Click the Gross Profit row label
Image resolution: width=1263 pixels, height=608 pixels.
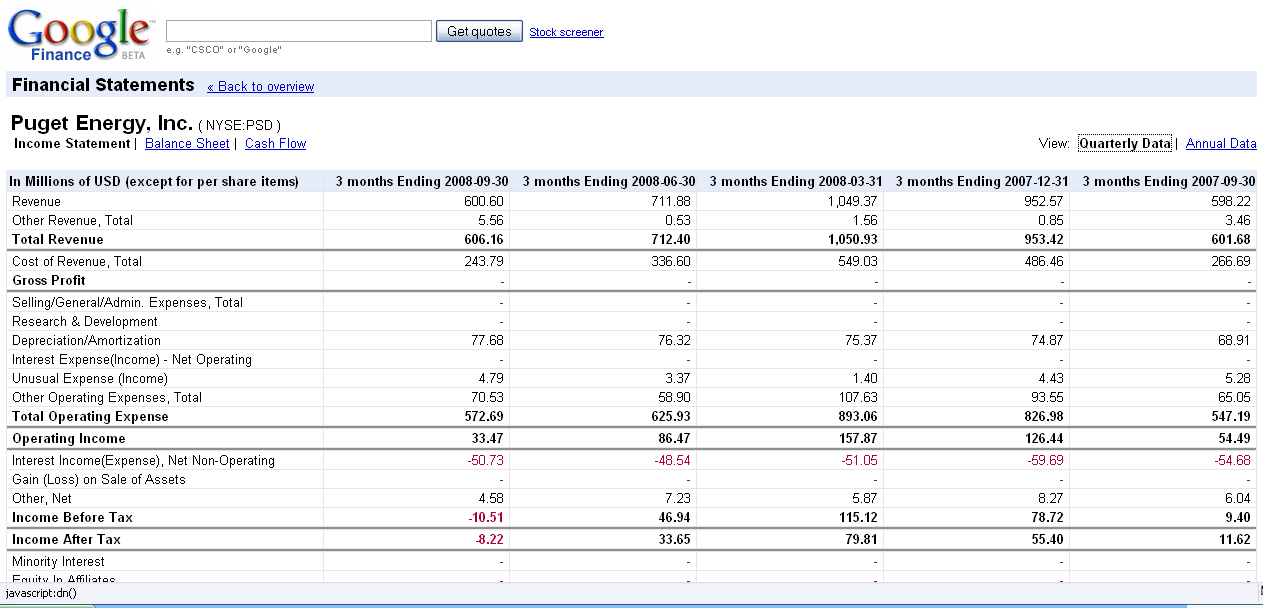coord(49,280)
